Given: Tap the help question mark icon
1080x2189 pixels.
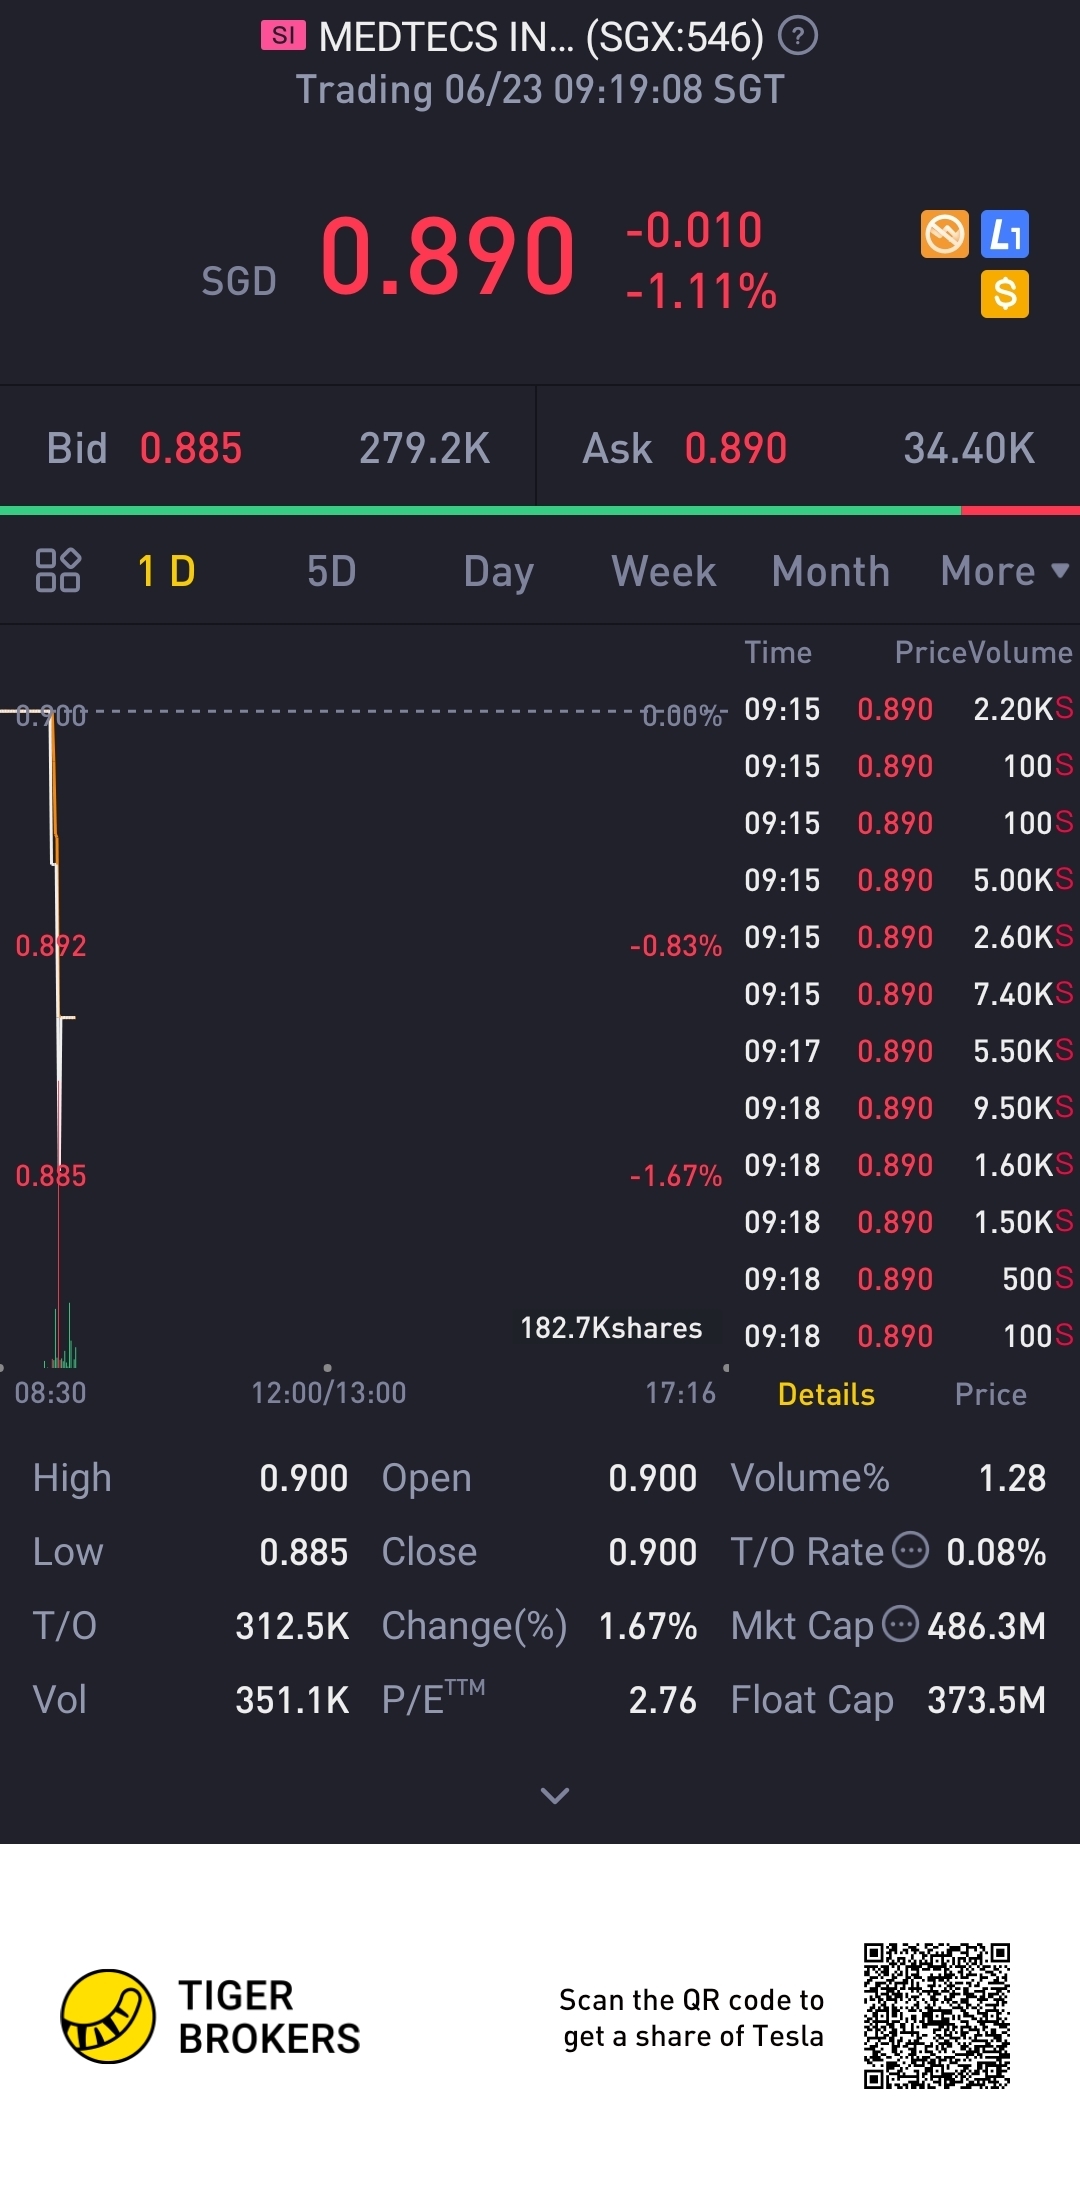Looking at the screenshot, I should [x=798, y=37].
